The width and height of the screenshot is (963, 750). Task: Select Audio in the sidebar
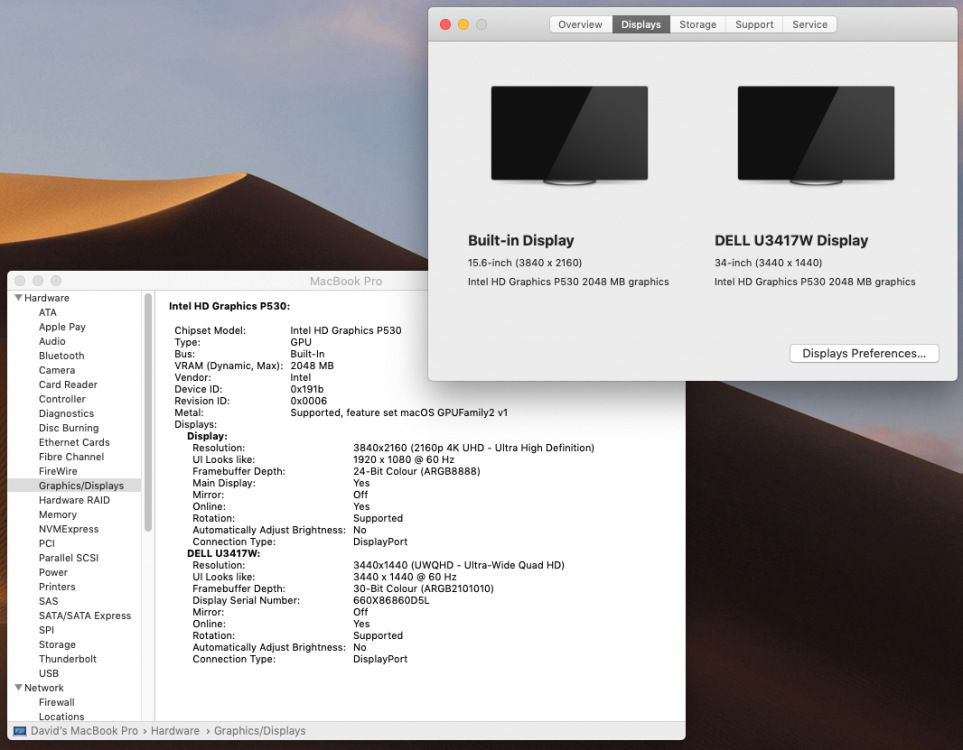pyautogui.click(x=52, y=341)
